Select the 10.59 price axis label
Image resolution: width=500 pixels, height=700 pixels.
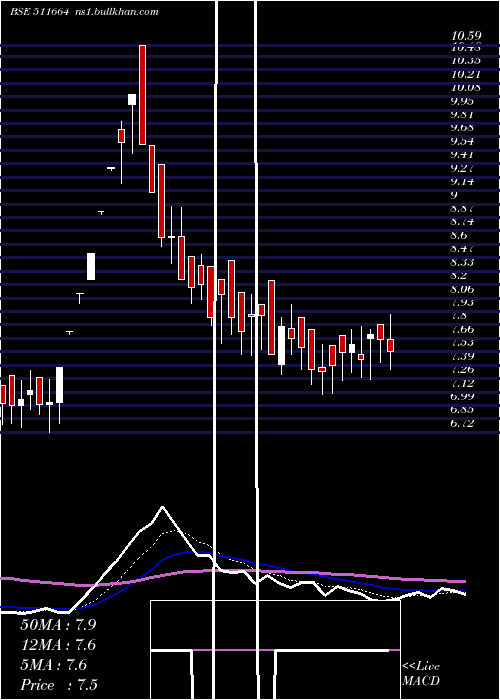[466, 35]
